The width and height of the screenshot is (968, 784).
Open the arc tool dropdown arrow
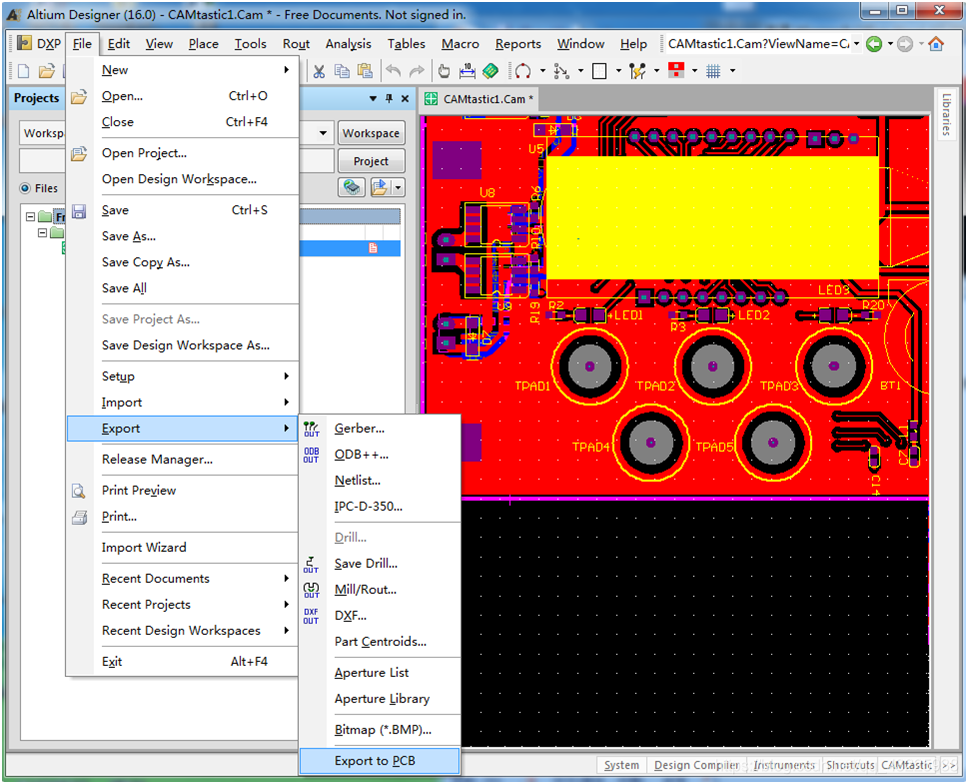tap(543, 71)
